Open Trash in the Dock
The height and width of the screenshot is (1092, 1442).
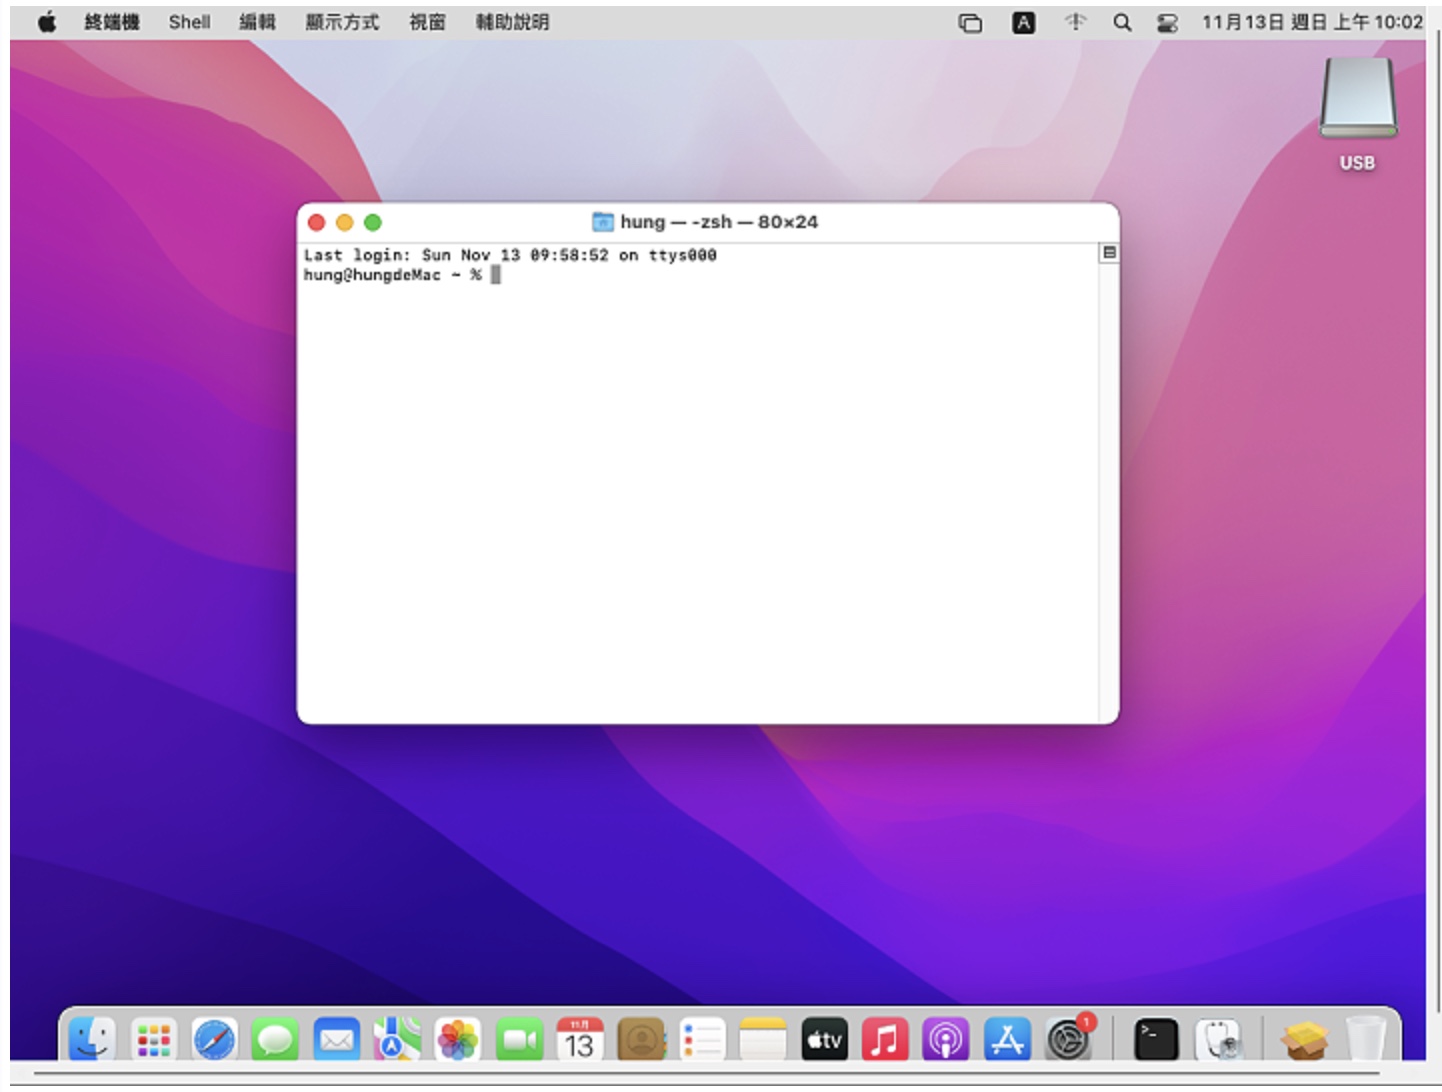tap(1365, 1040)
